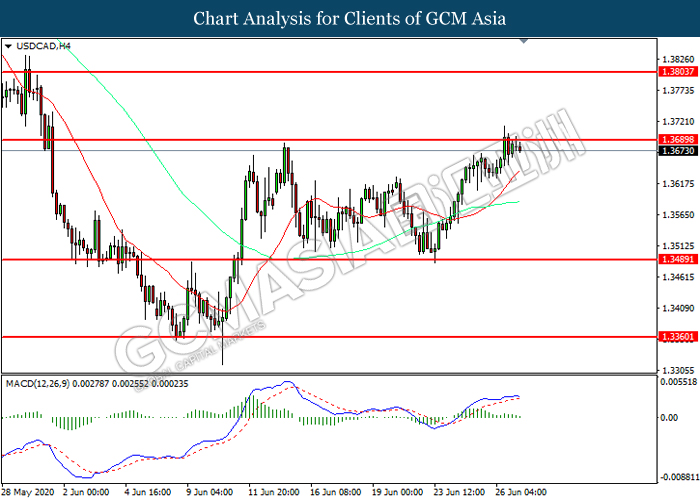Select the 1.36898 red price tag
The width and height of the screenshot is (700, 500).
coord(677,140)
